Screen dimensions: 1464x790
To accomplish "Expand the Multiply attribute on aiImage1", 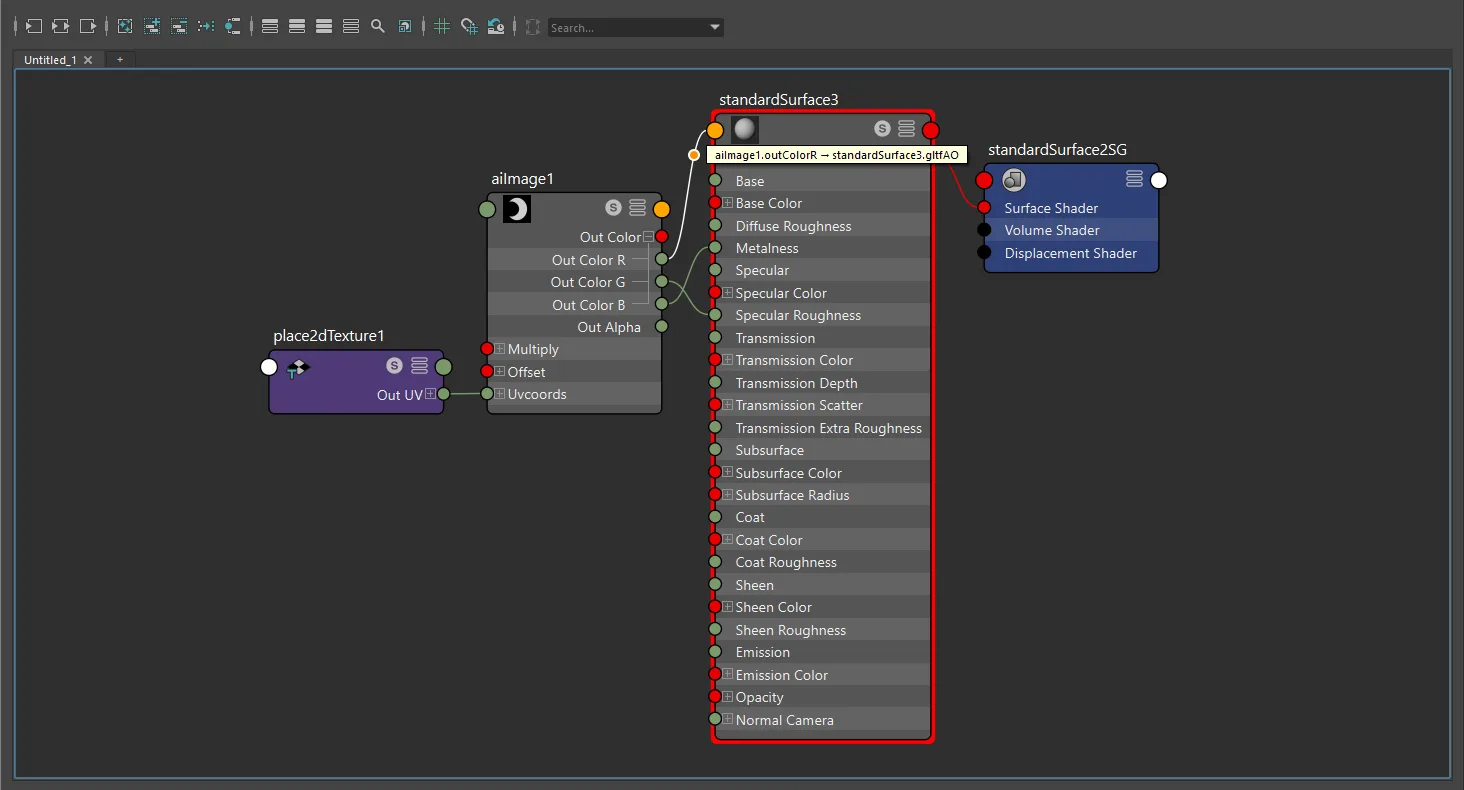I will (x=500, y=349).
